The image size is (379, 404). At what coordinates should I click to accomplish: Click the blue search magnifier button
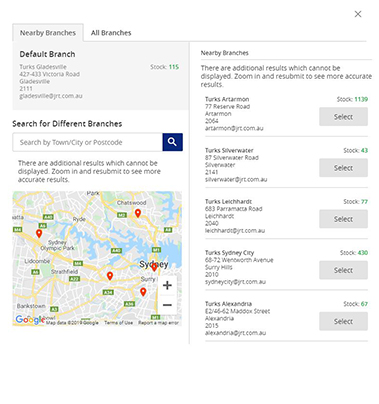coord(172,142)
